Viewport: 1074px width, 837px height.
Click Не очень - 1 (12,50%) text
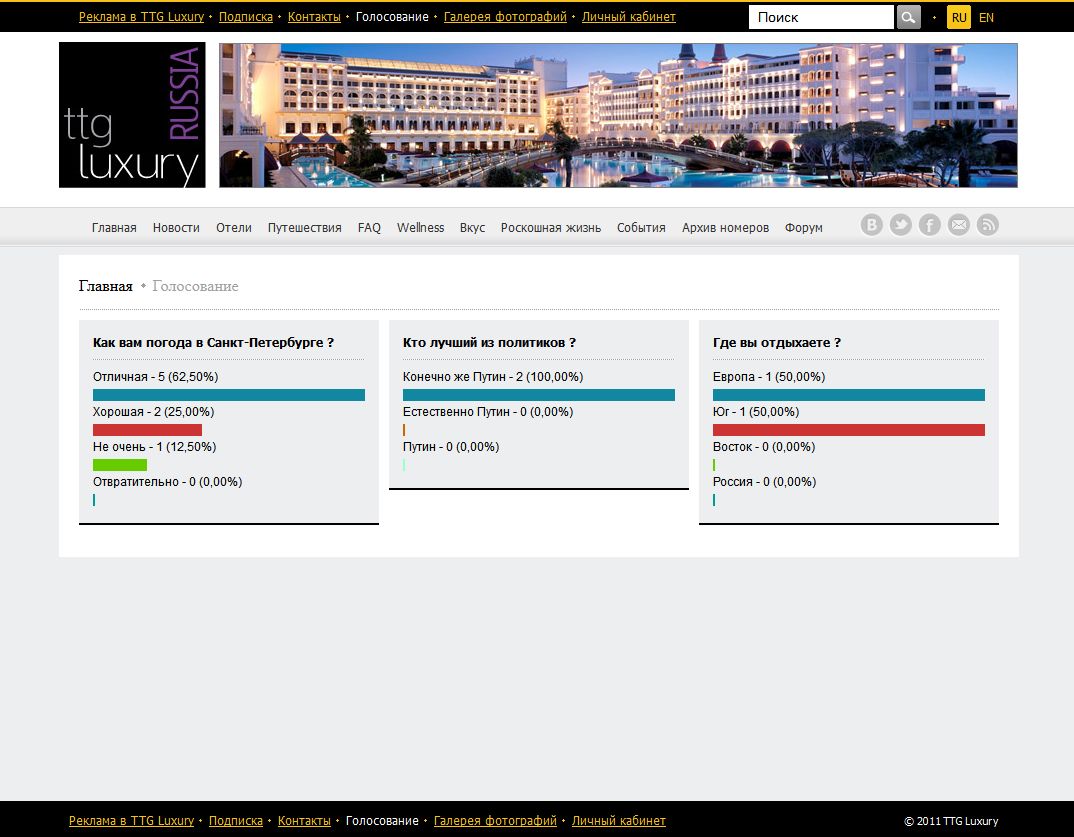pyautogui.click(x=154, y=447)
